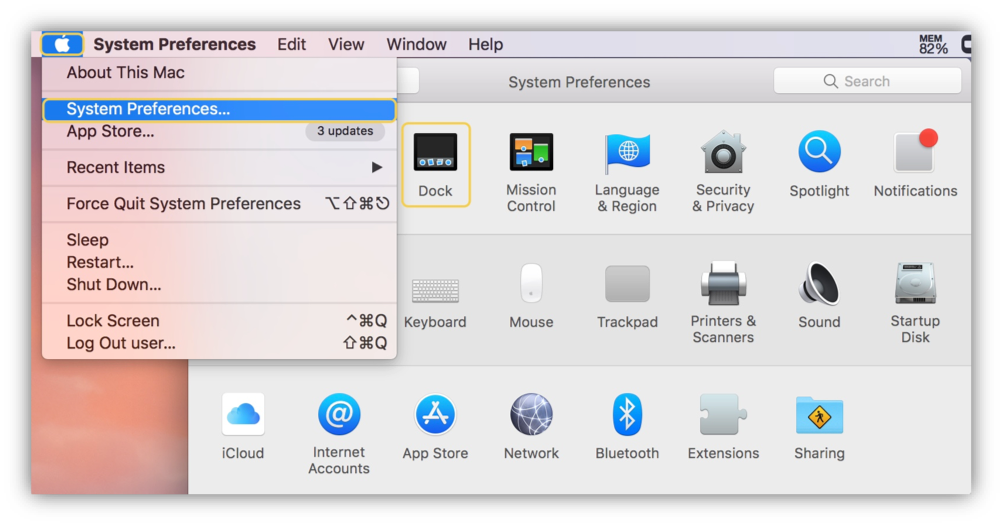Open the Sharing preference pane

[819, 427]
